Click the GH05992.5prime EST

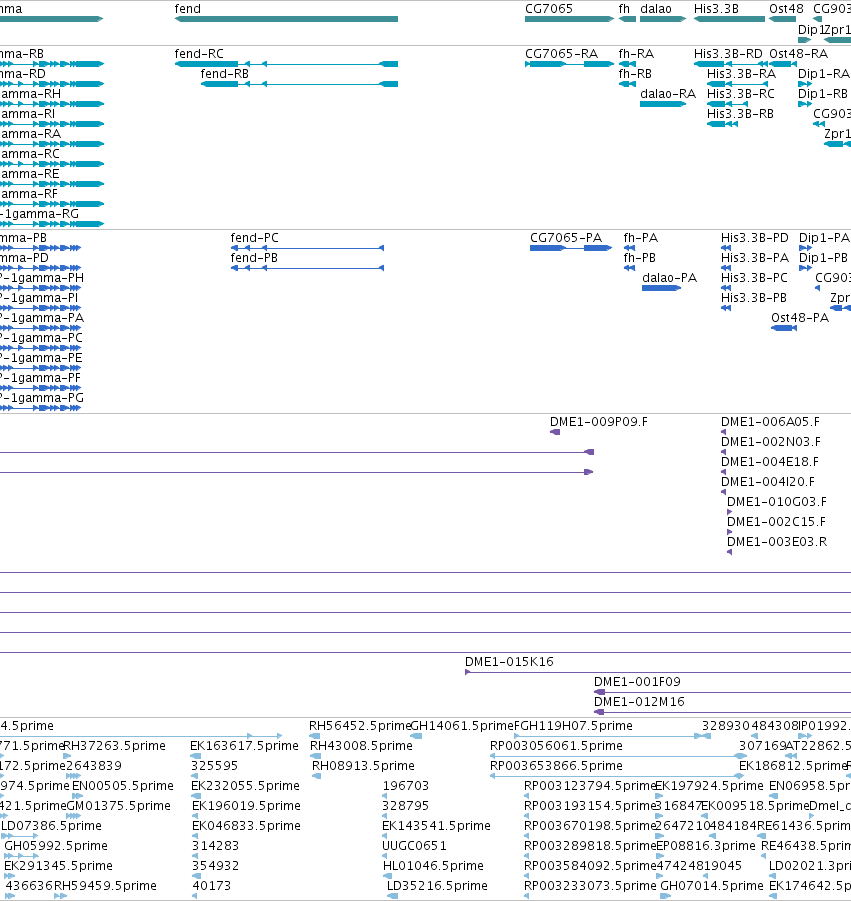click(x=22, y=856)
